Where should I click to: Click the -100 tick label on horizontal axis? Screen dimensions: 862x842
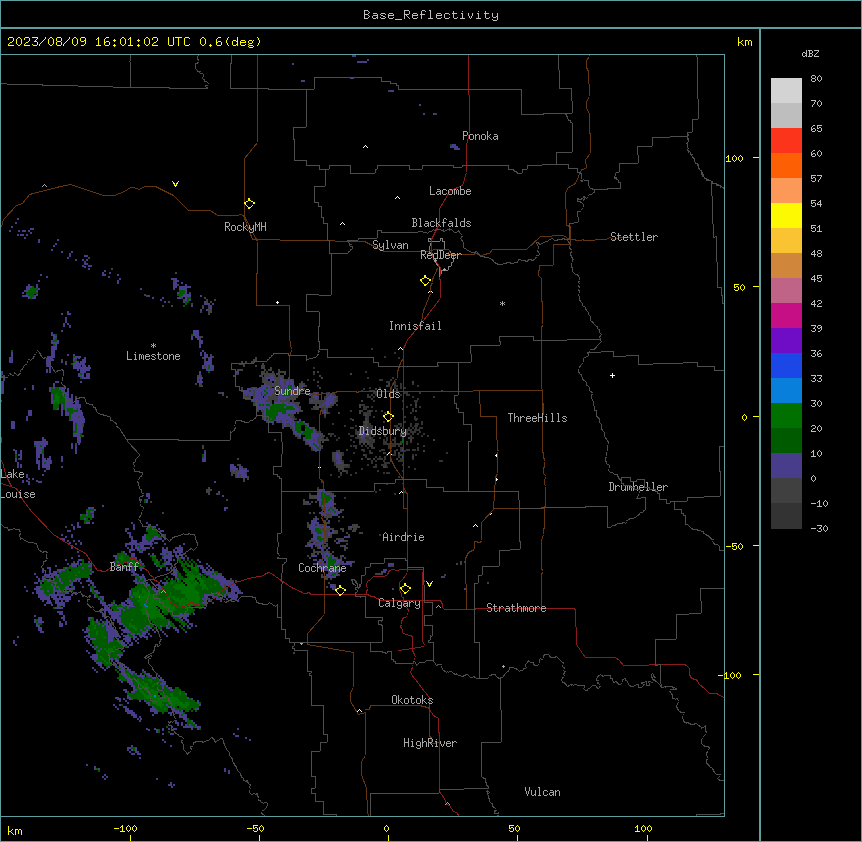tap(125, 828)
